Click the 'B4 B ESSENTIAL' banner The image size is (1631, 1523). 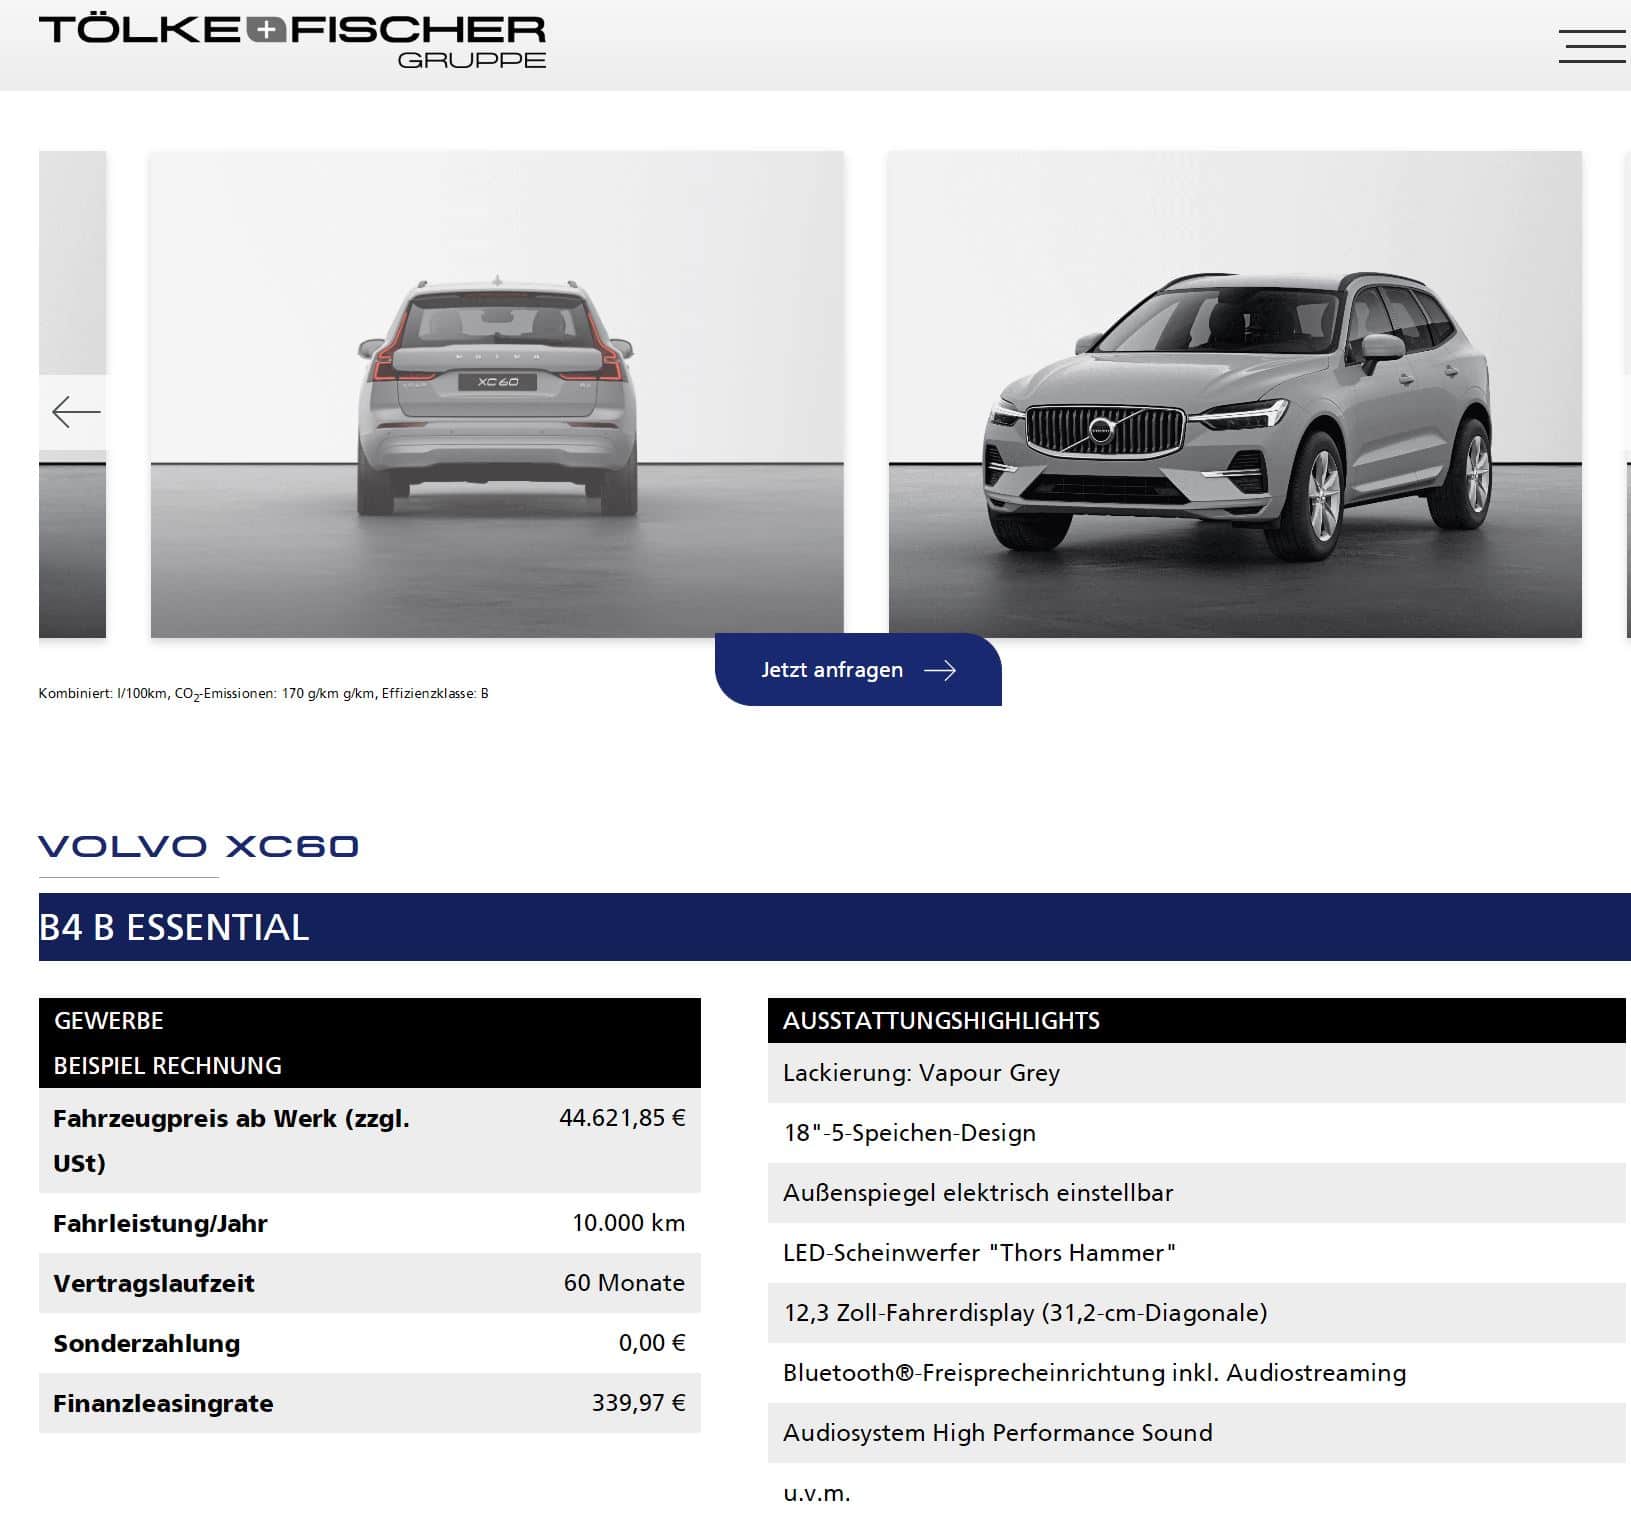[x=835, y=927]
